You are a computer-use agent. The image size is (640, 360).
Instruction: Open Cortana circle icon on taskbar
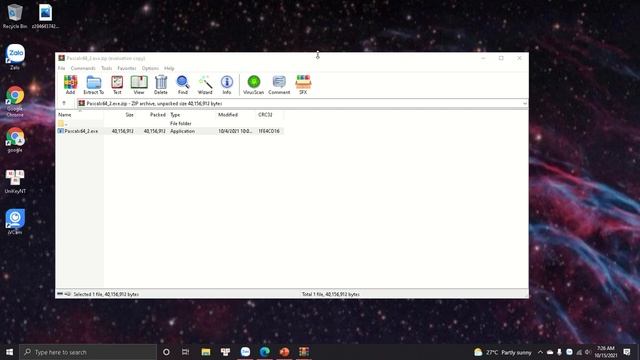click(166, 352)
